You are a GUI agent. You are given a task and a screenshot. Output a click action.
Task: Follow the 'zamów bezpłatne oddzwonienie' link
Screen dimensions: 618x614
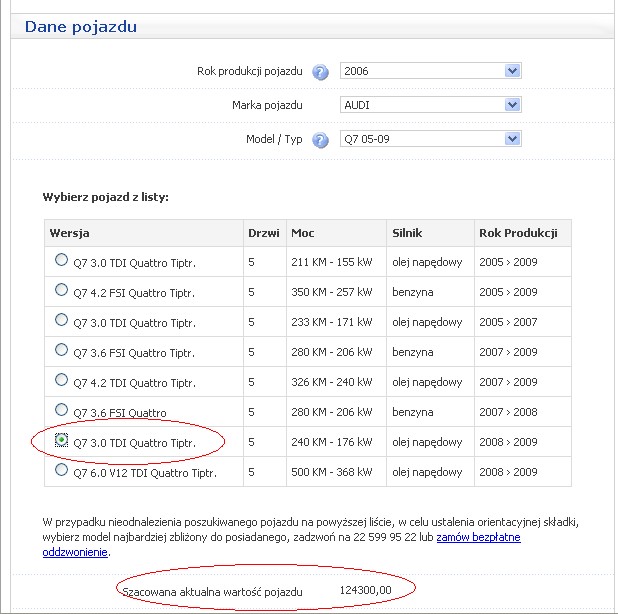pyautogui.click(x=478, y=537)
